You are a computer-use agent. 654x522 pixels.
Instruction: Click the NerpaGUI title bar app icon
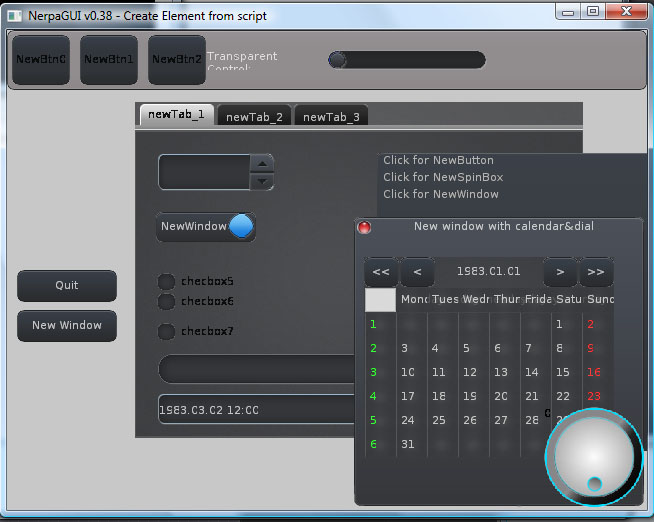click(13, 14)
